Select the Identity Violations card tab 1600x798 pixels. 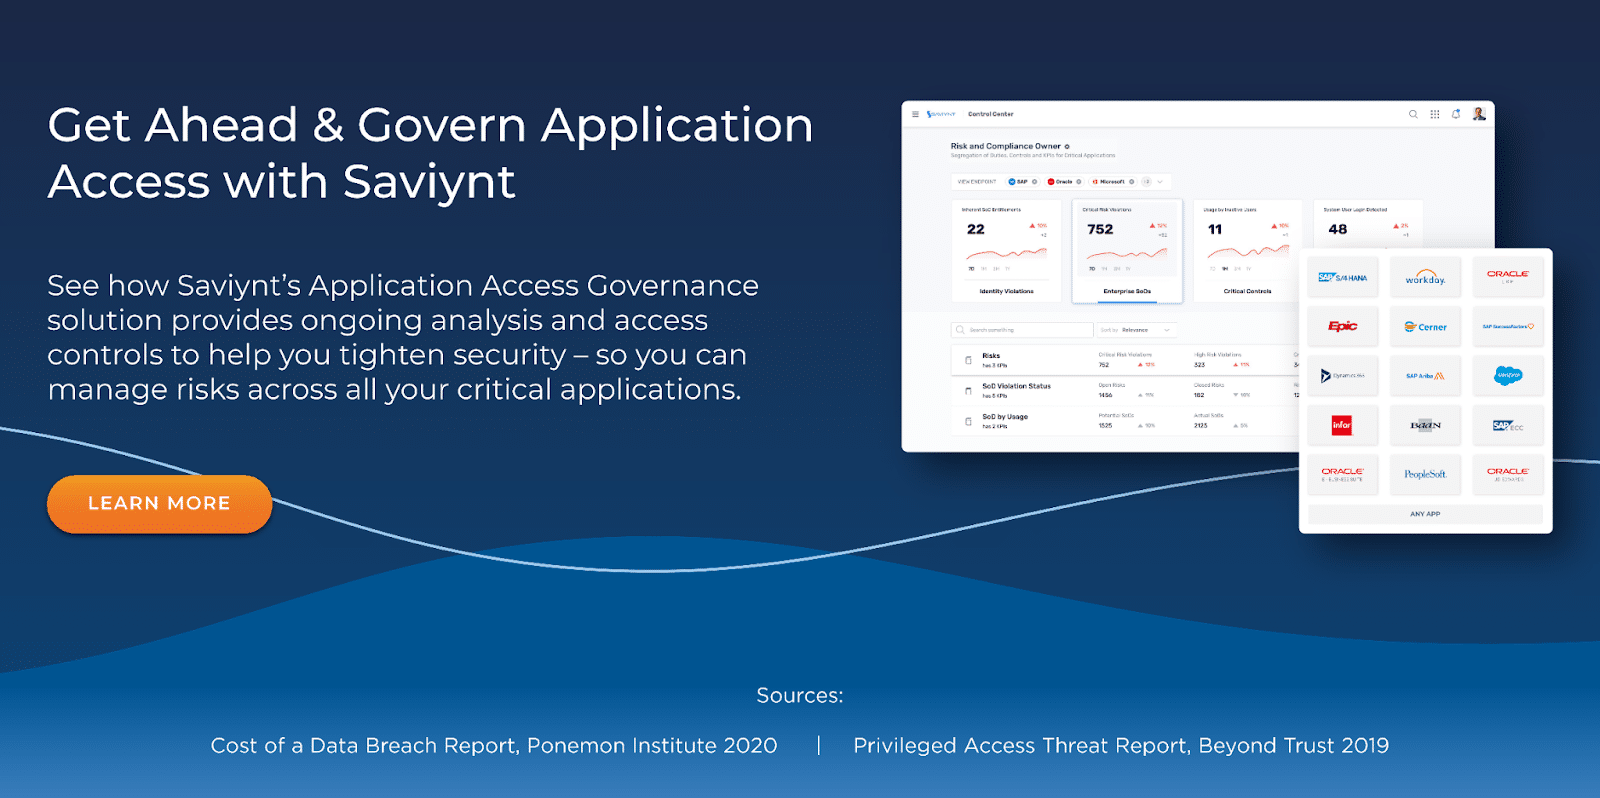[x=1006, y=291]
